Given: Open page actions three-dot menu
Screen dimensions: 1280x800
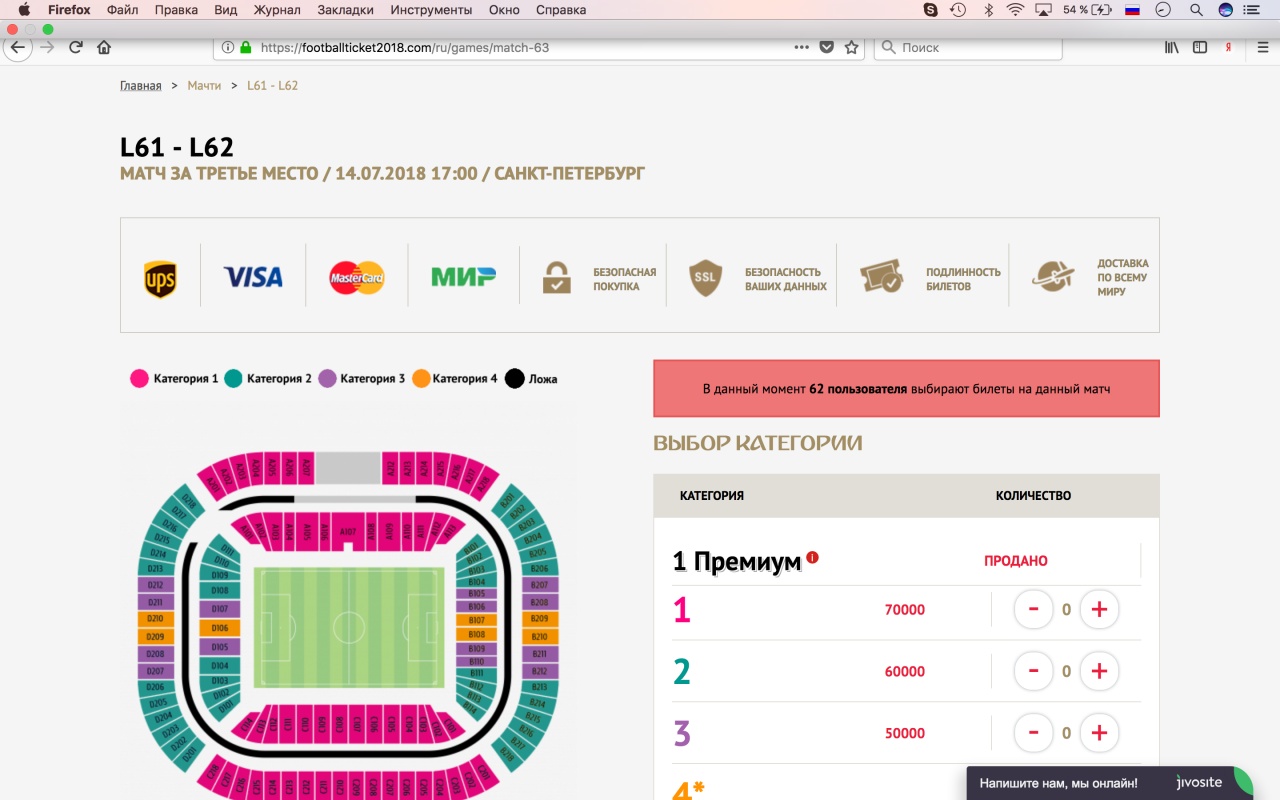Looking at the screenshot, I should 802,47.
